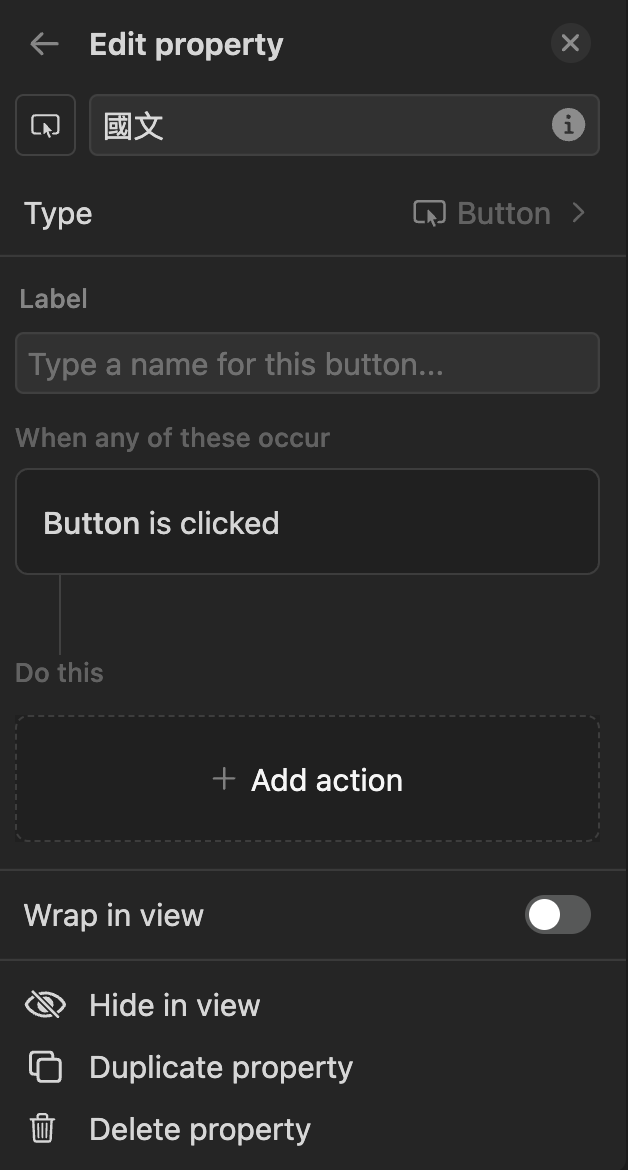Click the chevron next to Button type
The image size is (628, 1170).
click(x=578, y=212)
